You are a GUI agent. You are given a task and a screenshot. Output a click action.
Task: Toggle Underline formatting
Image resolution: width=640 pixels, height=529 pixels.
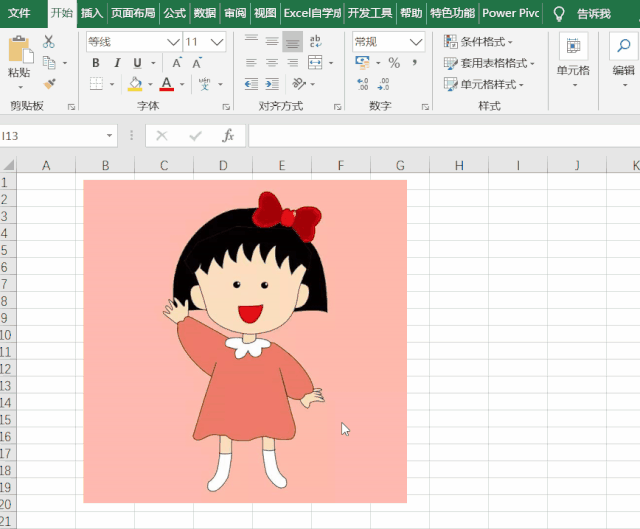[138, 63]
